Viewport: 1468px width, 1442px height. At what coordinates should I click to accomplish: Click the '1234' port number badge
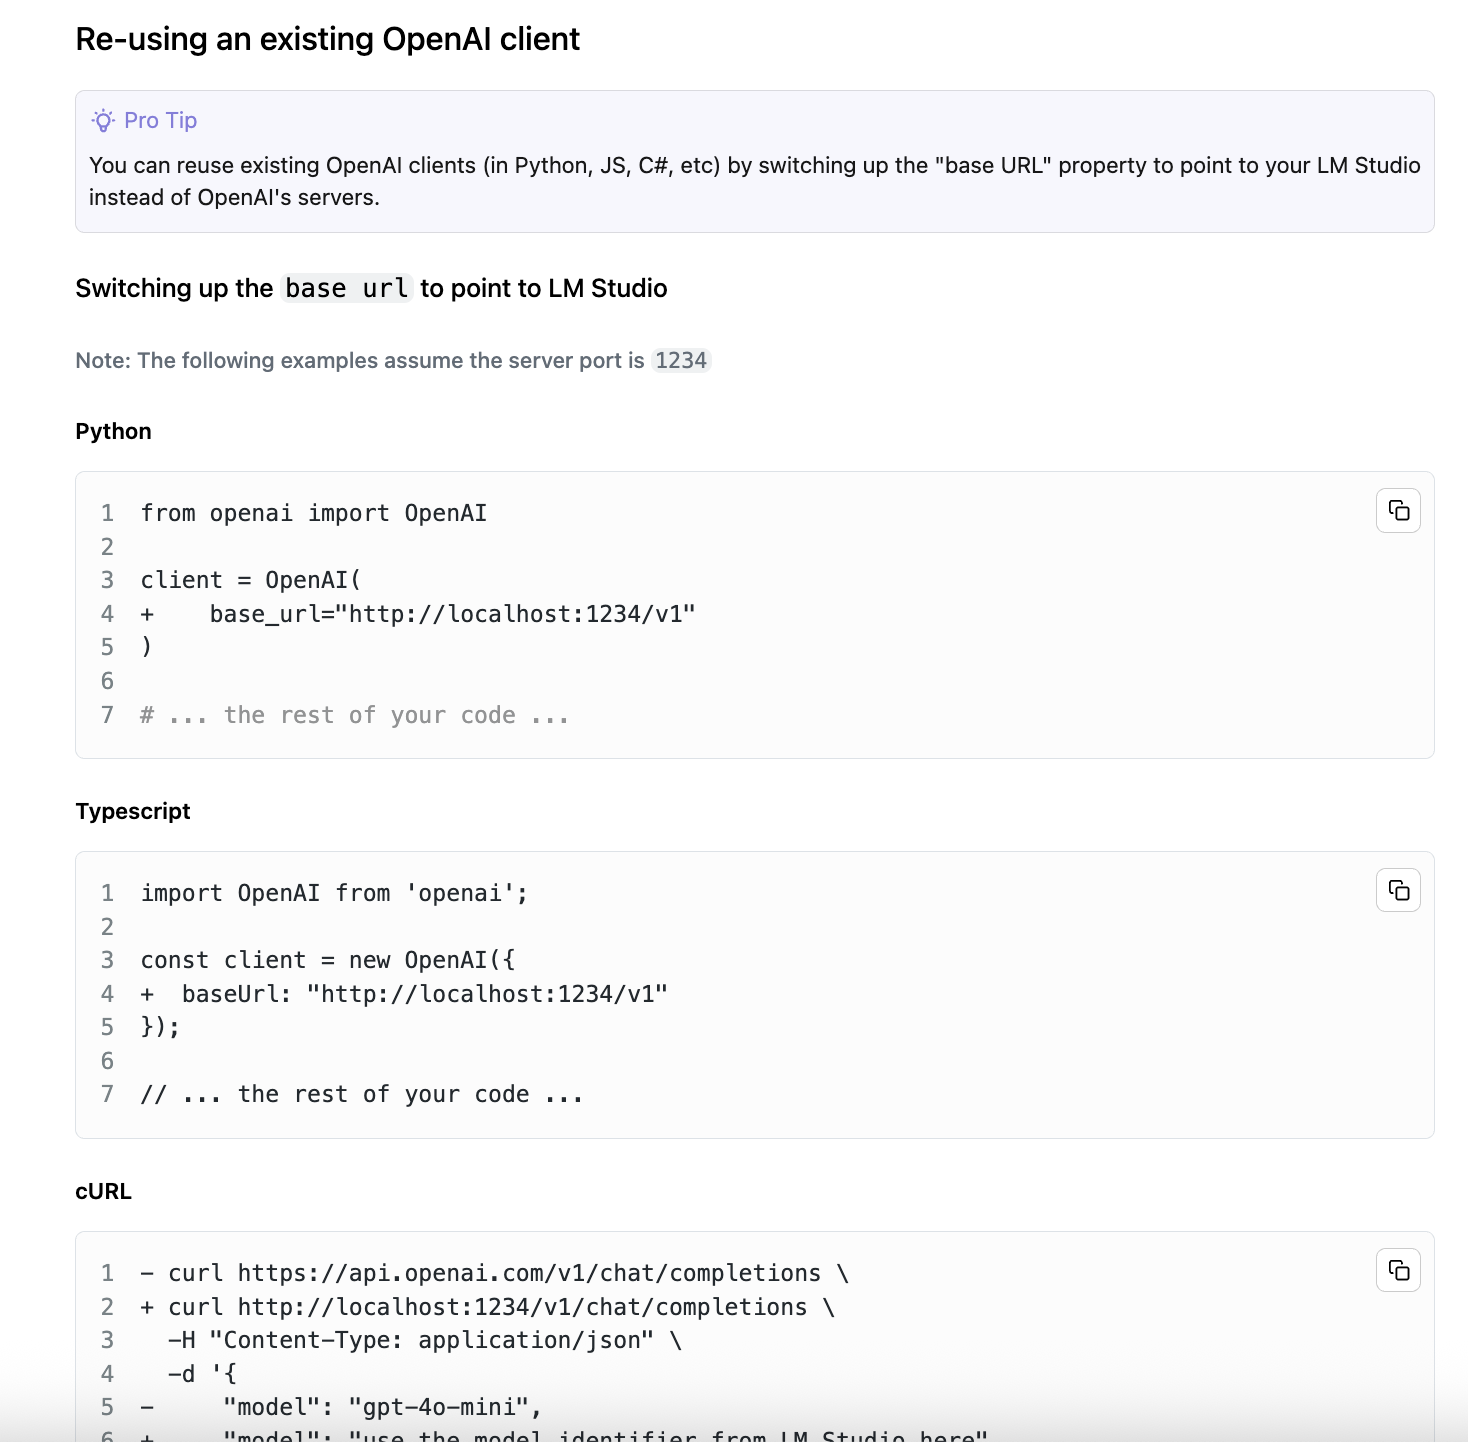coord(682,360)
